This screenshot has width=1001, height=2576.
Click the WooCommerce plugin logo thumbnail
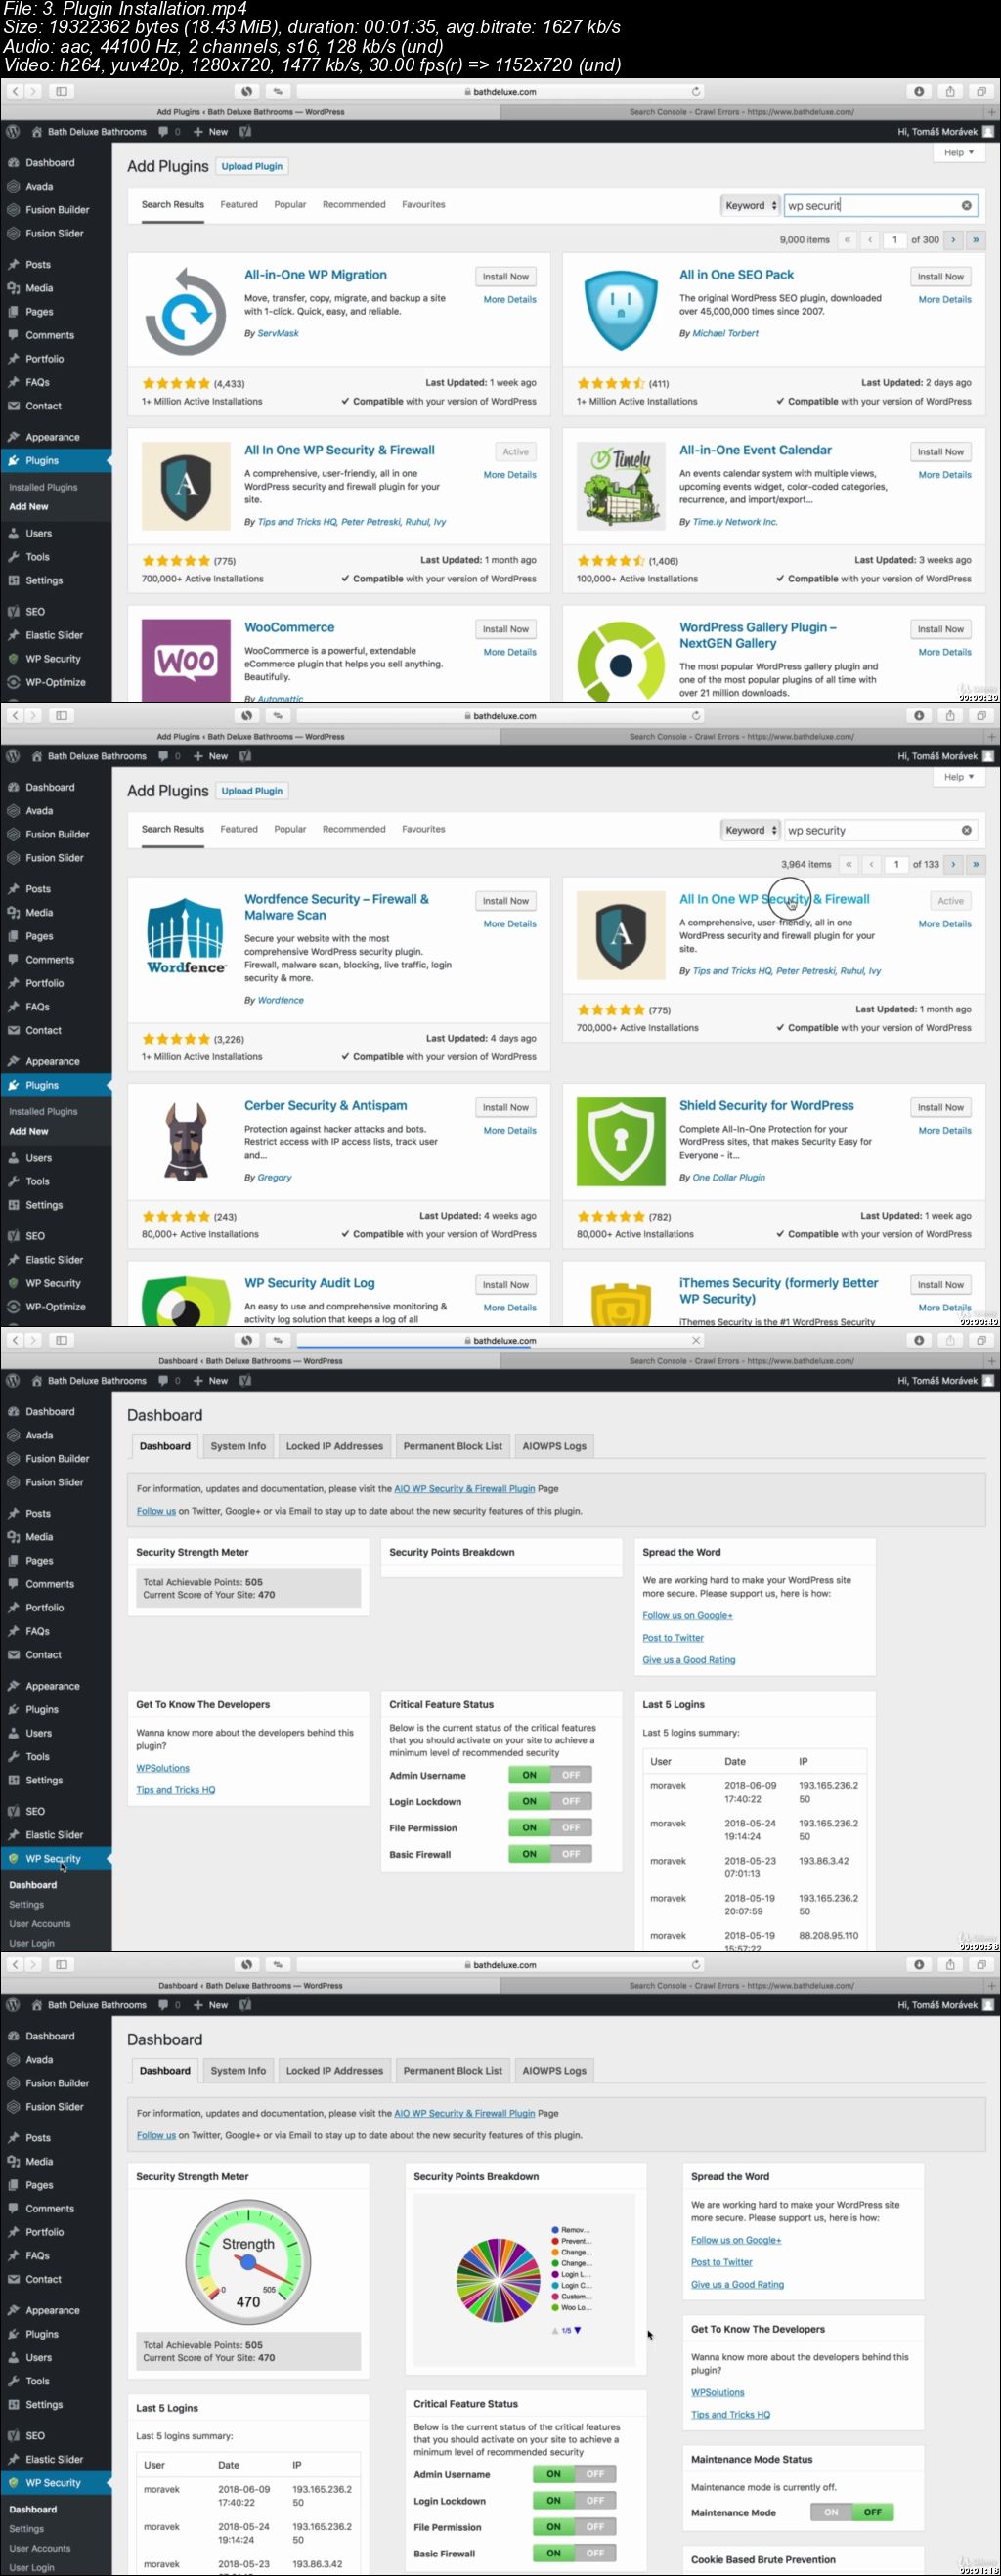coord(185,660)
